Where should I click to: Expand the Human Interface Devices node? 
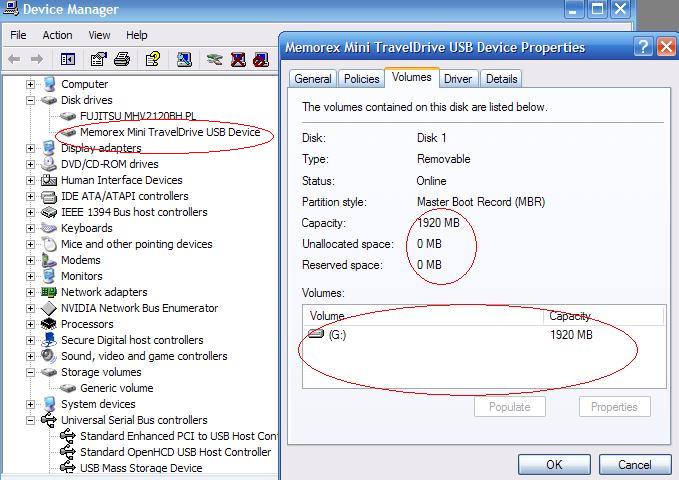[x=30, y=180]
